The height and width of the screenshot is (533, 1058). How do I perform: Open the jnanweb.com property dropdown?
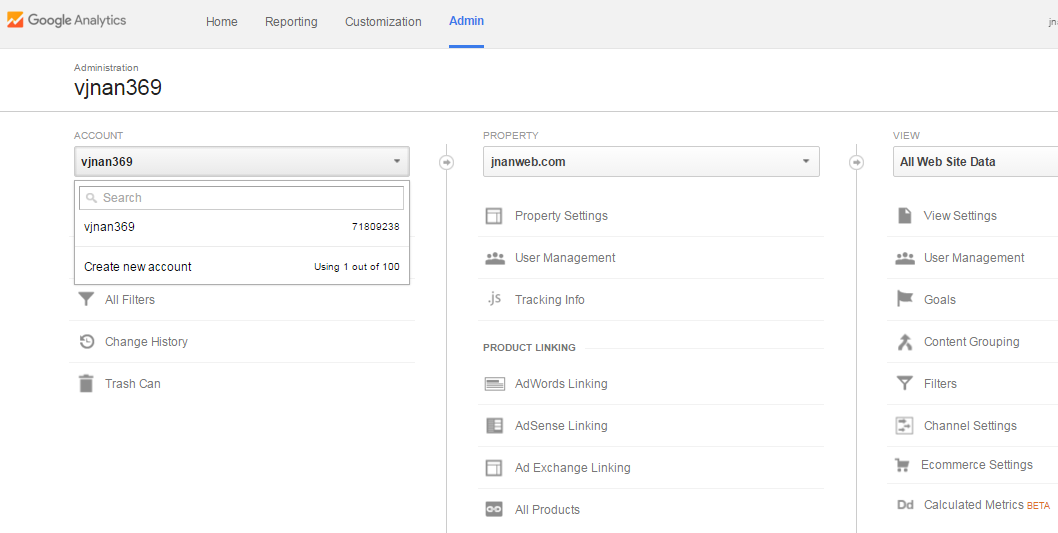(x=651, y=162)
